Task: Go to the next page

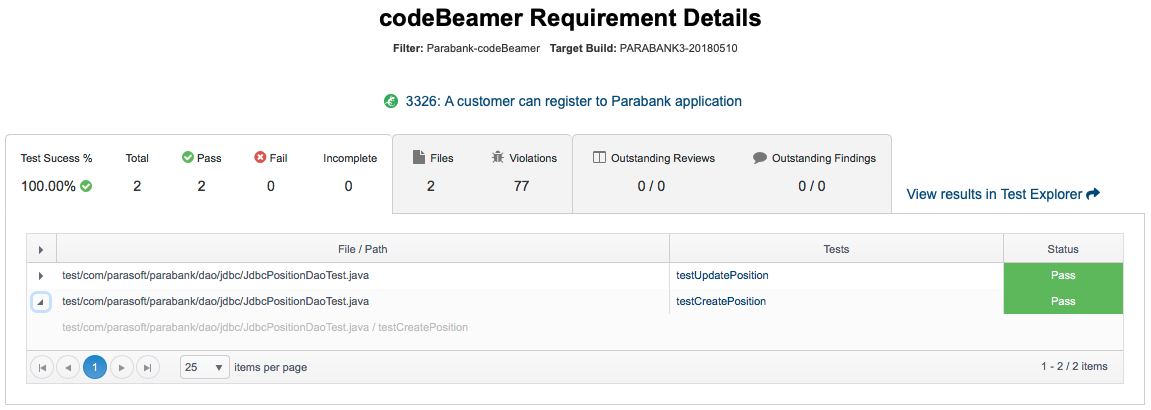Action: [122, 367]
